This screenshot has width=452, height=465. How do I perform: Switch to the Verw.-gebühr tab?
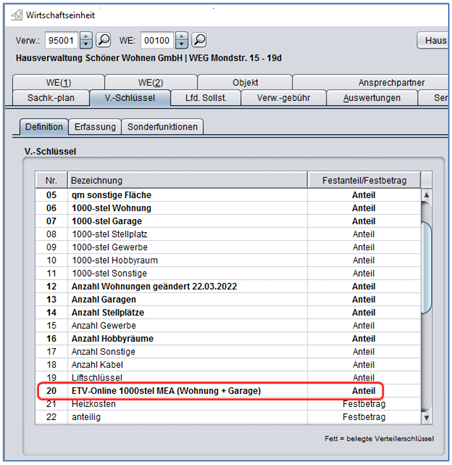click(283, 98)
